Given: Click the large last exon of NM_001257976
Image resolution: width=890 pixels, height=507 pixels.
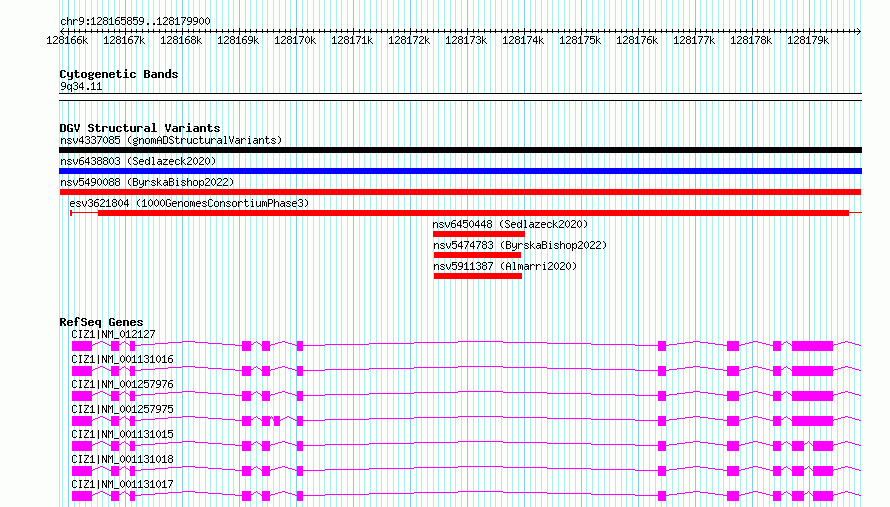Looking at the screenshot, I should point(812,396).
